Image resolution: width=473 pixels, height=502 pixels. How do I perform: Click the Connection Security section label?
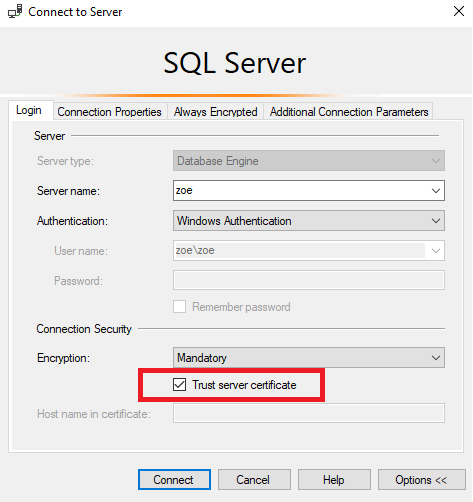coord(84,329)
